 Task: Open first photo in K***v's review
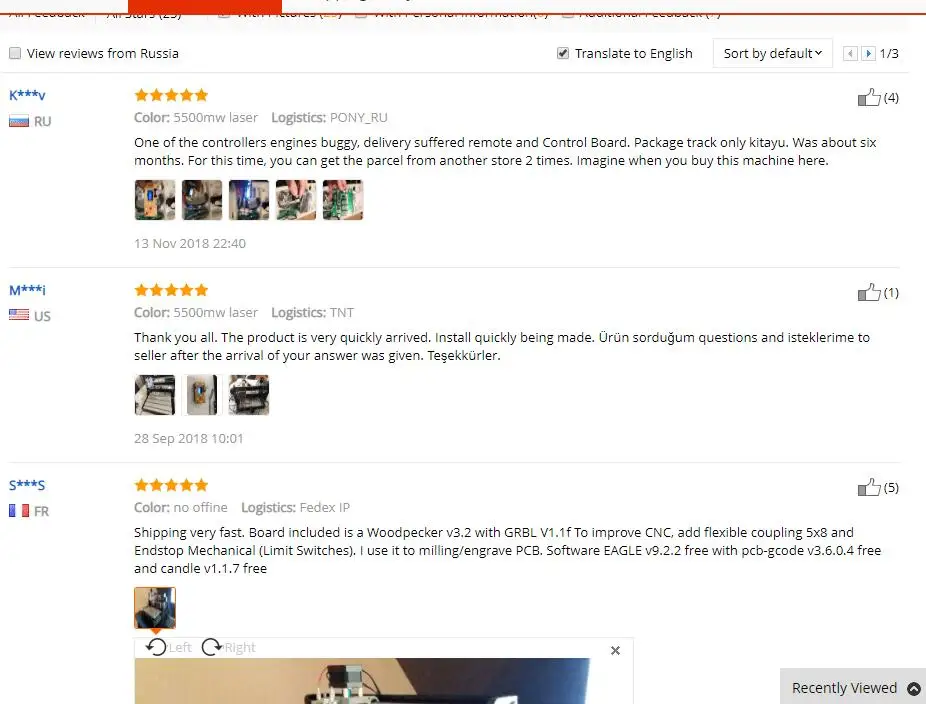click(x=155, y=200)
